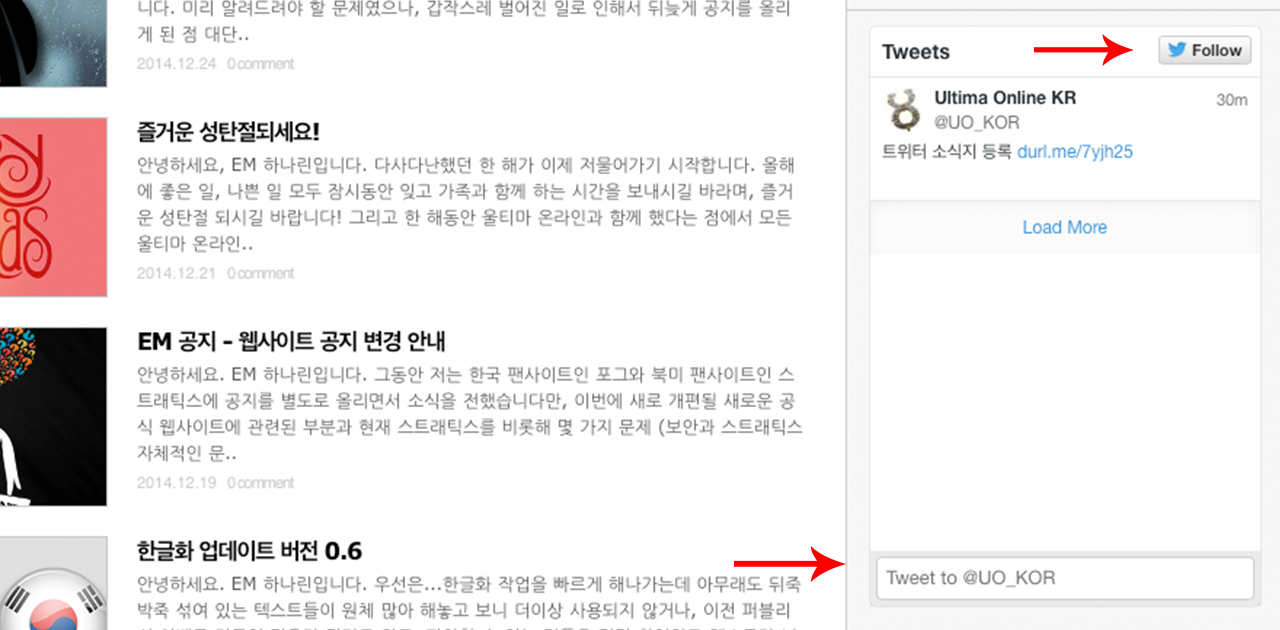Open the 30m tweet timestamp

coord(1232,100)
